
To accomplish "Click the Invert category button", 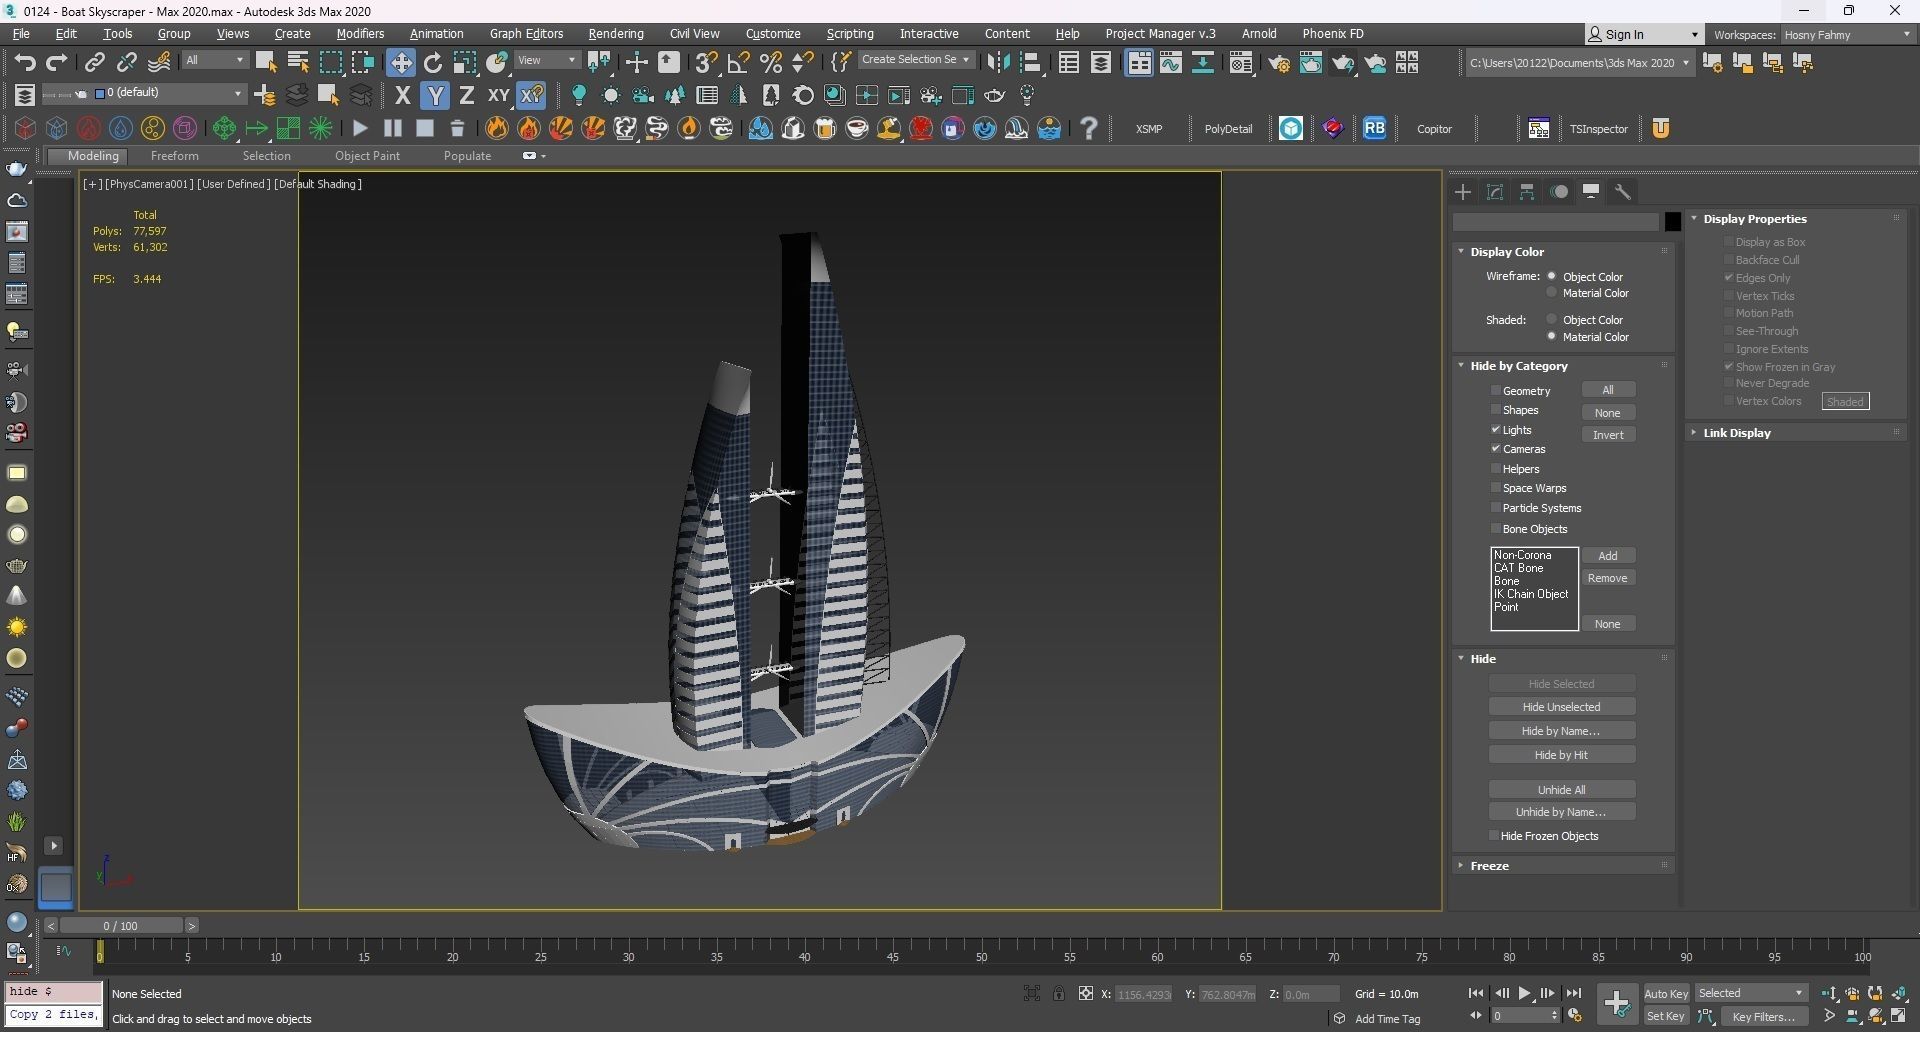I will click(x=1608, y=435).
